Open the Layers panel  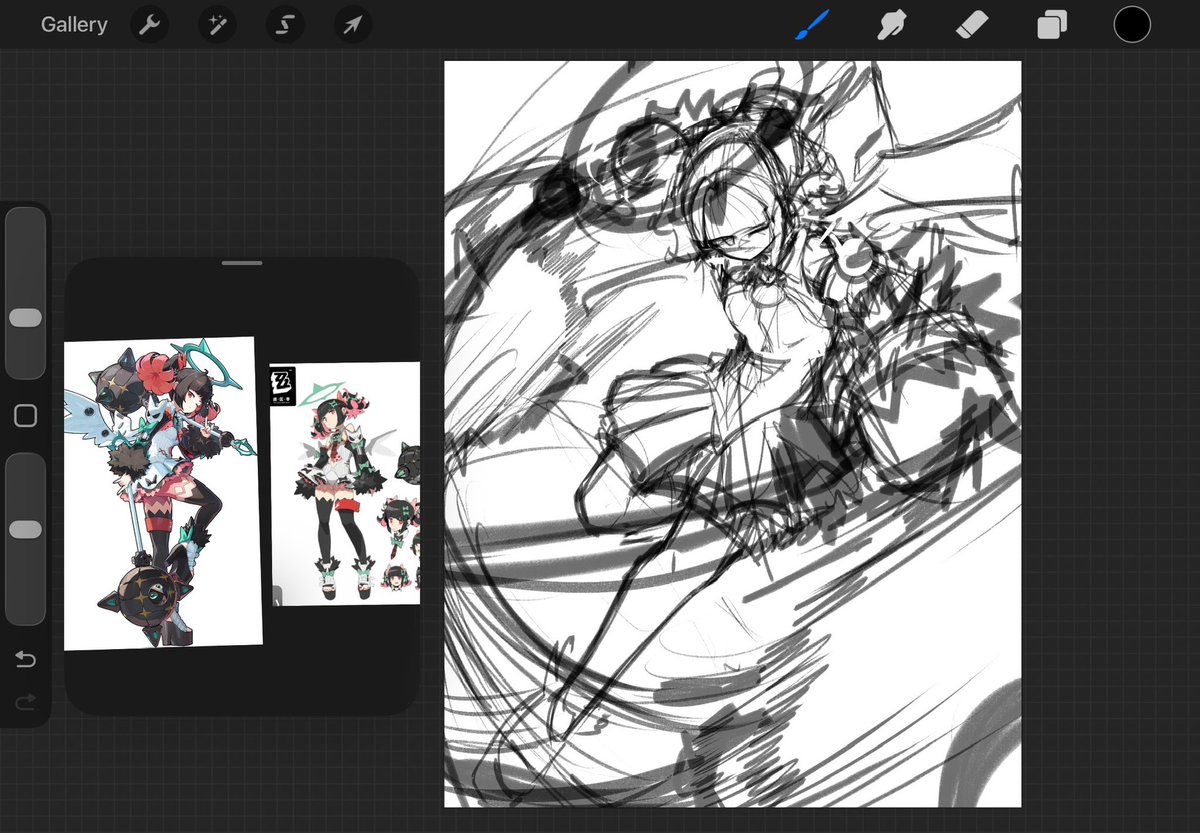click(1052, 25)
